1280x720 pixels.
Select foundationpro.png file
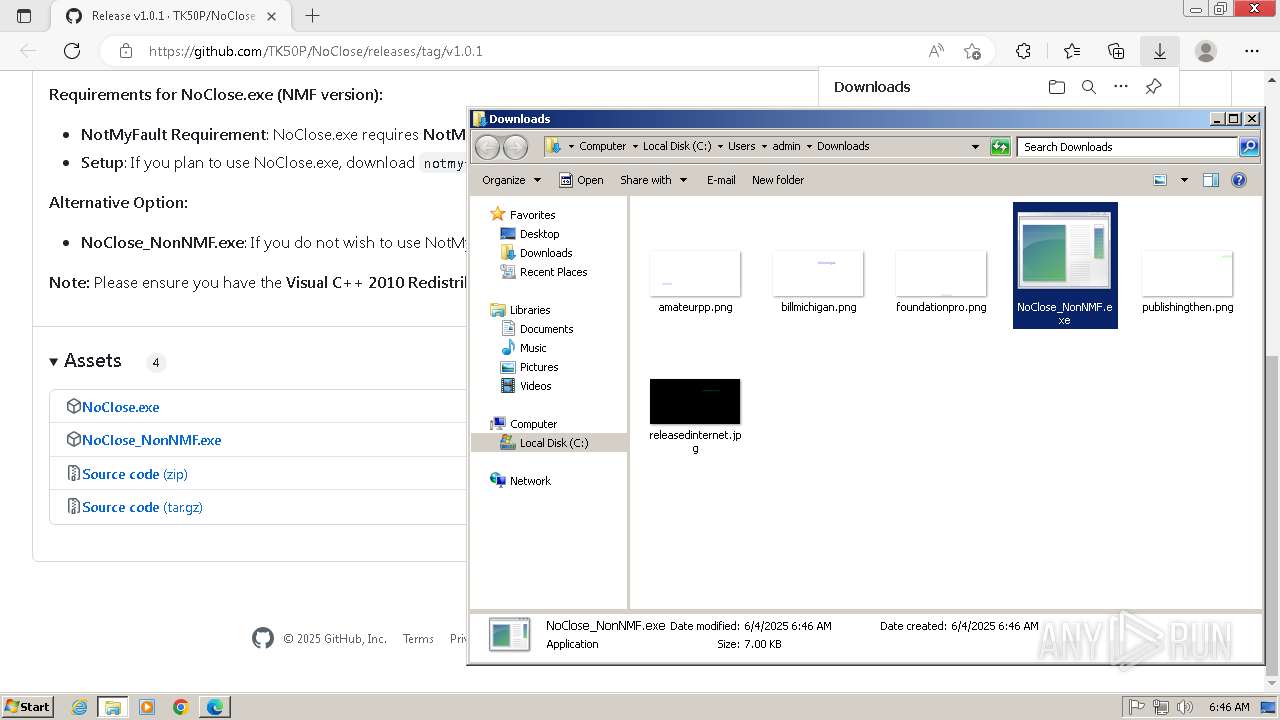(x=941, y=283)
